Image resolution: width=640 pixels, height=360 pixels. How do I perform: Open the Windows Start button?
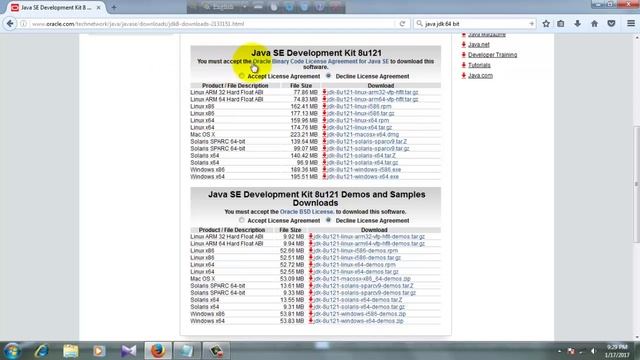click(x=12, y=351)
